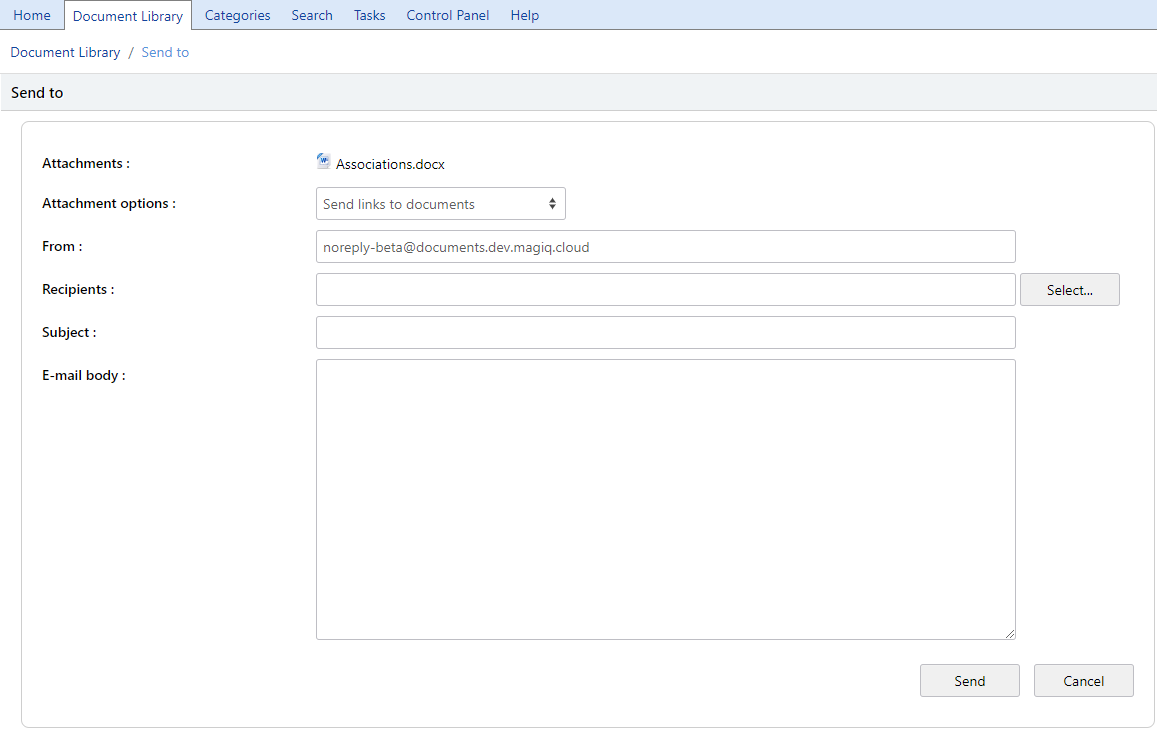This screenshot has width=1157, height=731.
Task: Click the 'Send to' breadcrumb item
Action: tap(165, 52)
